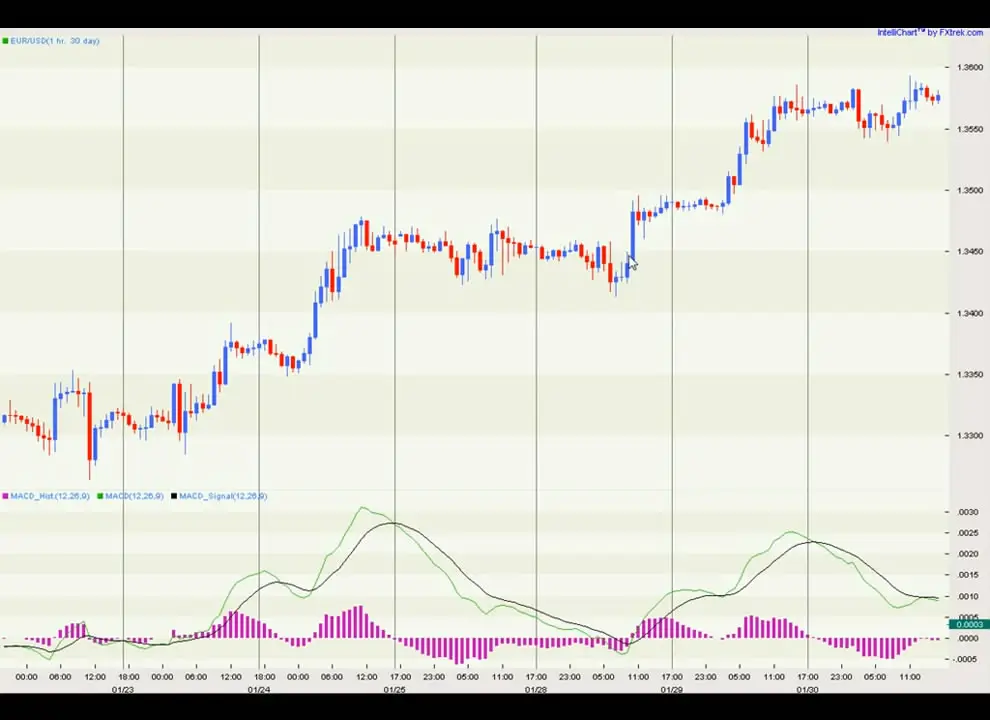Click the magenta MACD_Hist color square
990x720 pixels.
tap(5, 496)
